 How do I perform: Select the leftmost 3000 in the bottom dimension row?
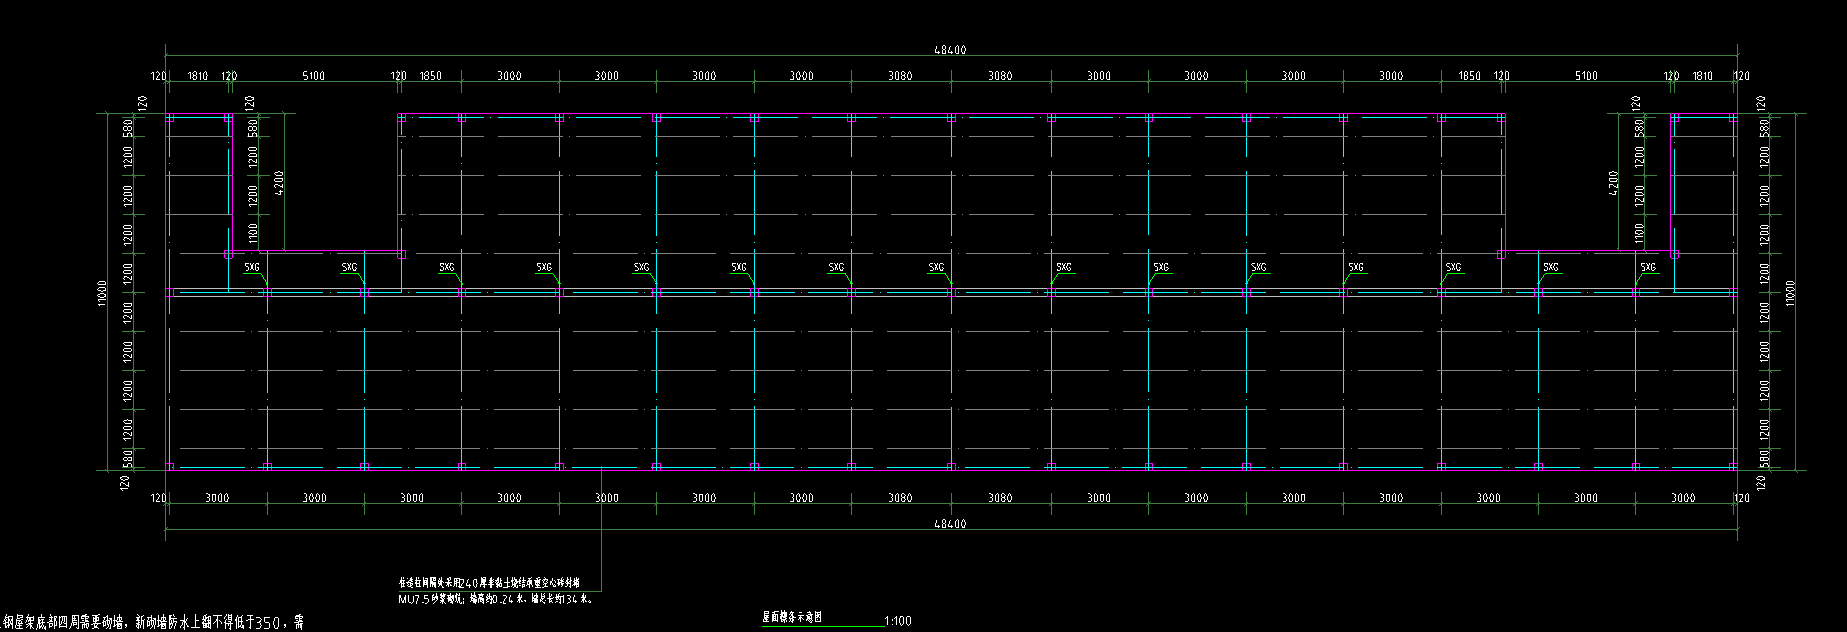[217, 498]
